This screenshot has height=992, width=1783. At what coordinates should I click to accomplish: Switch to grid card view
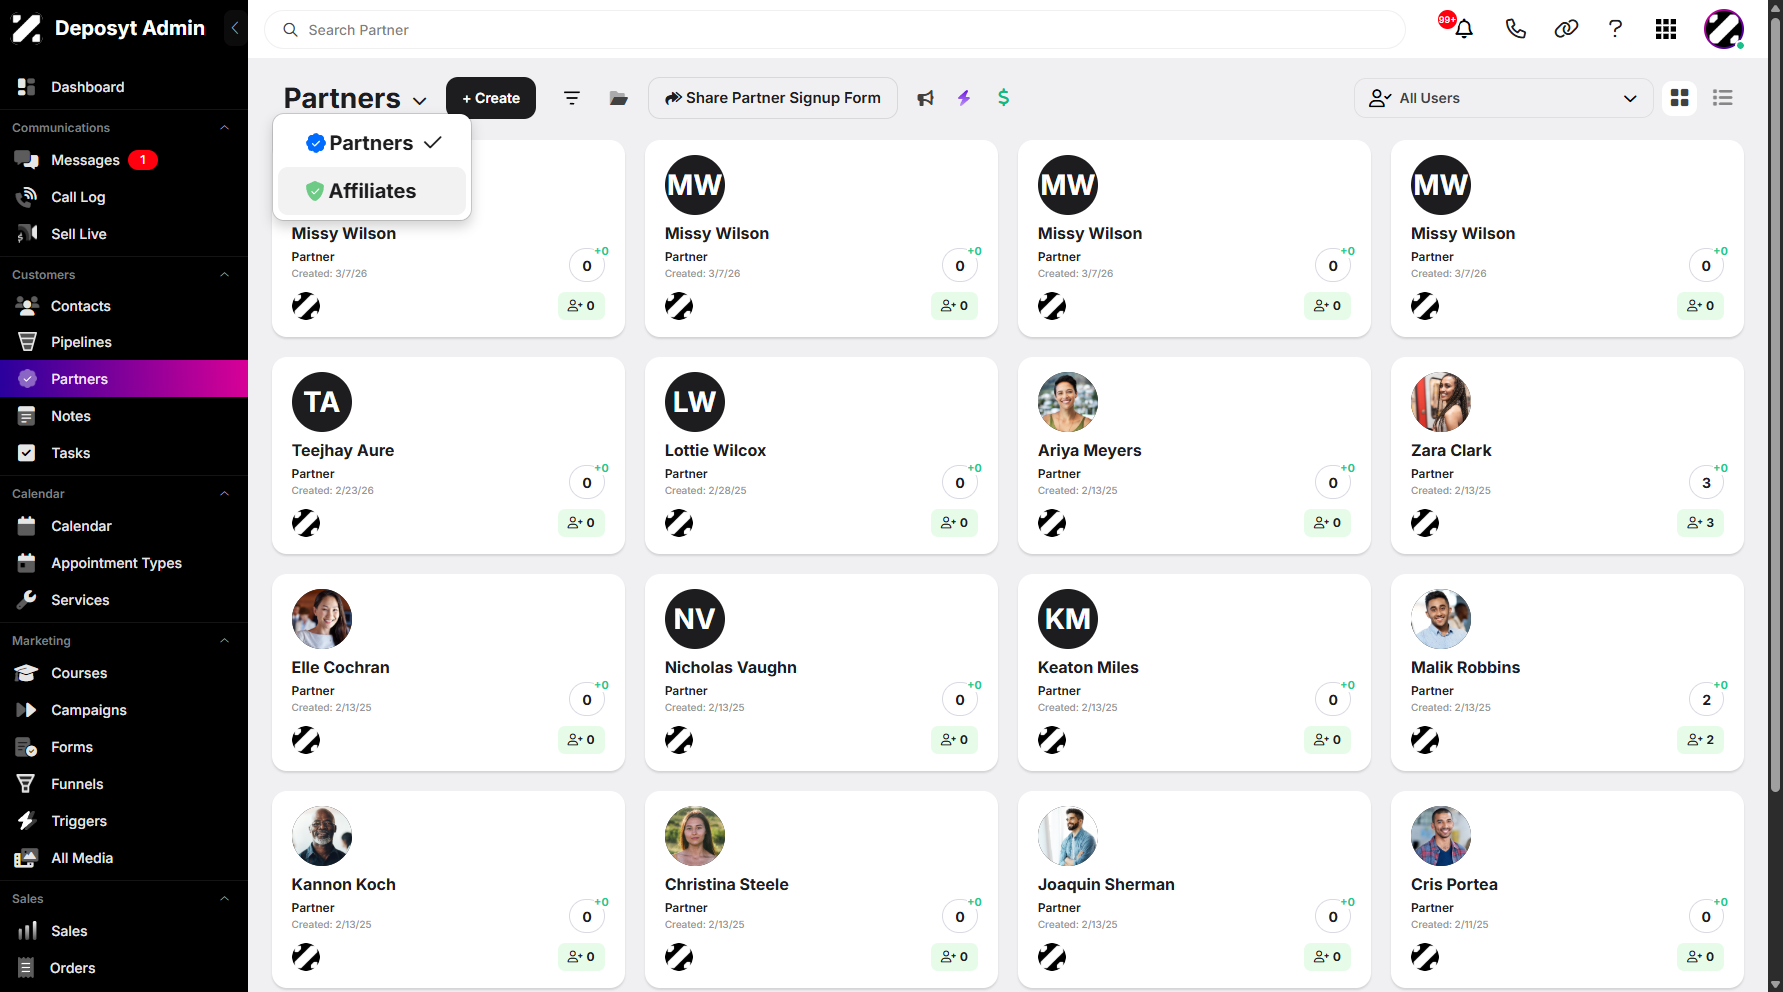coord(1680,98)
